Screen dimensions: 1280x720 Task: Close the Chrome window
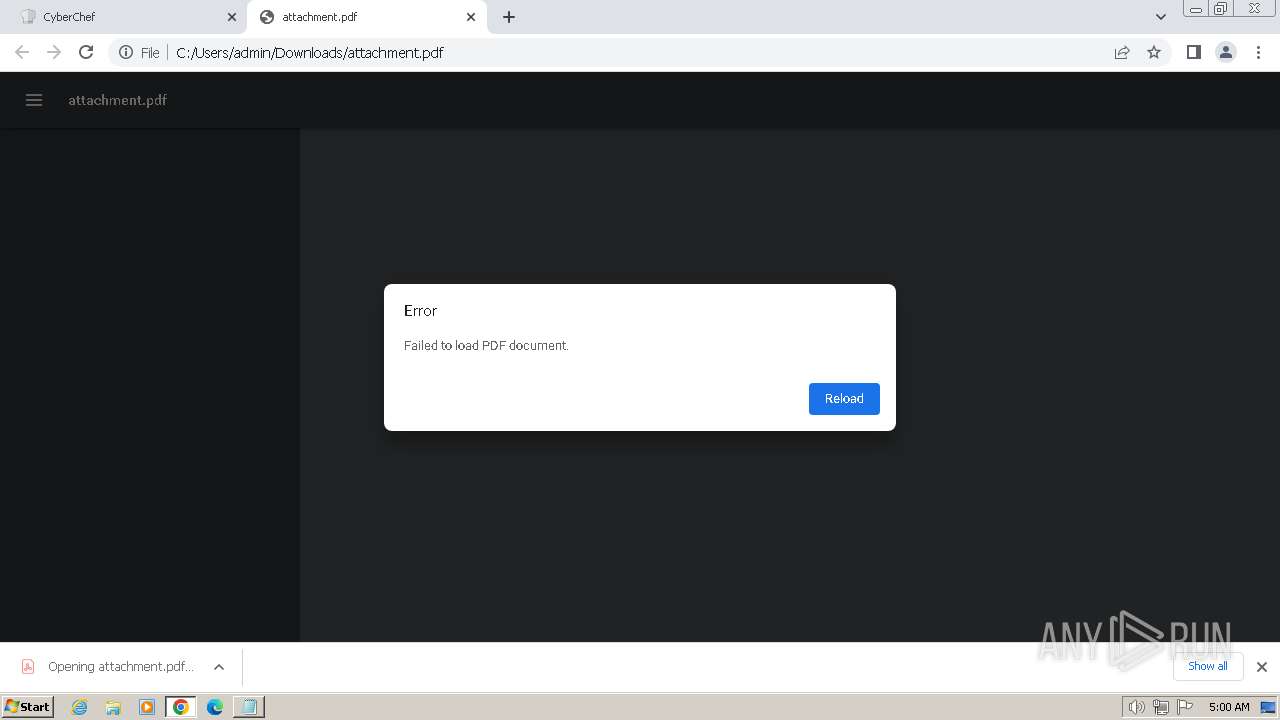(1255, 9)
